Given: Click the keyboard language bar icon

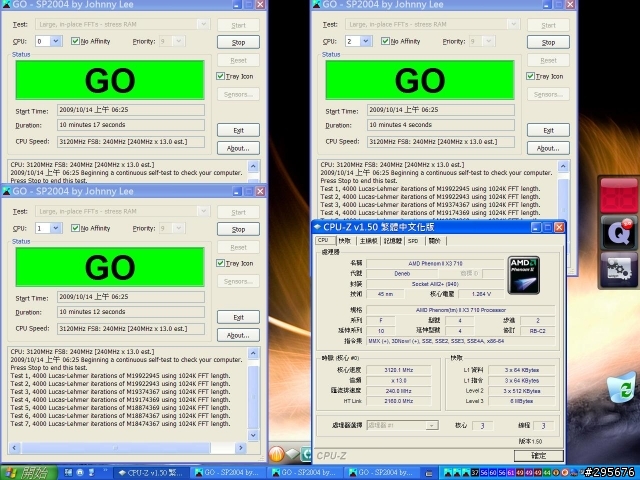Looking at the screenshot, I should tap(429, 473).
